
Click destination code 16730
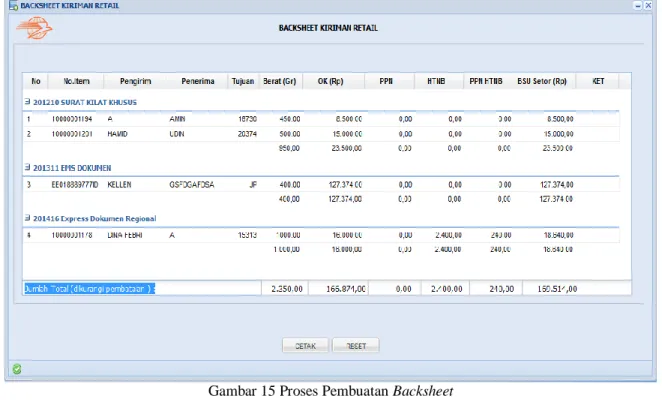pyautogui.click(x=247, y=119)
